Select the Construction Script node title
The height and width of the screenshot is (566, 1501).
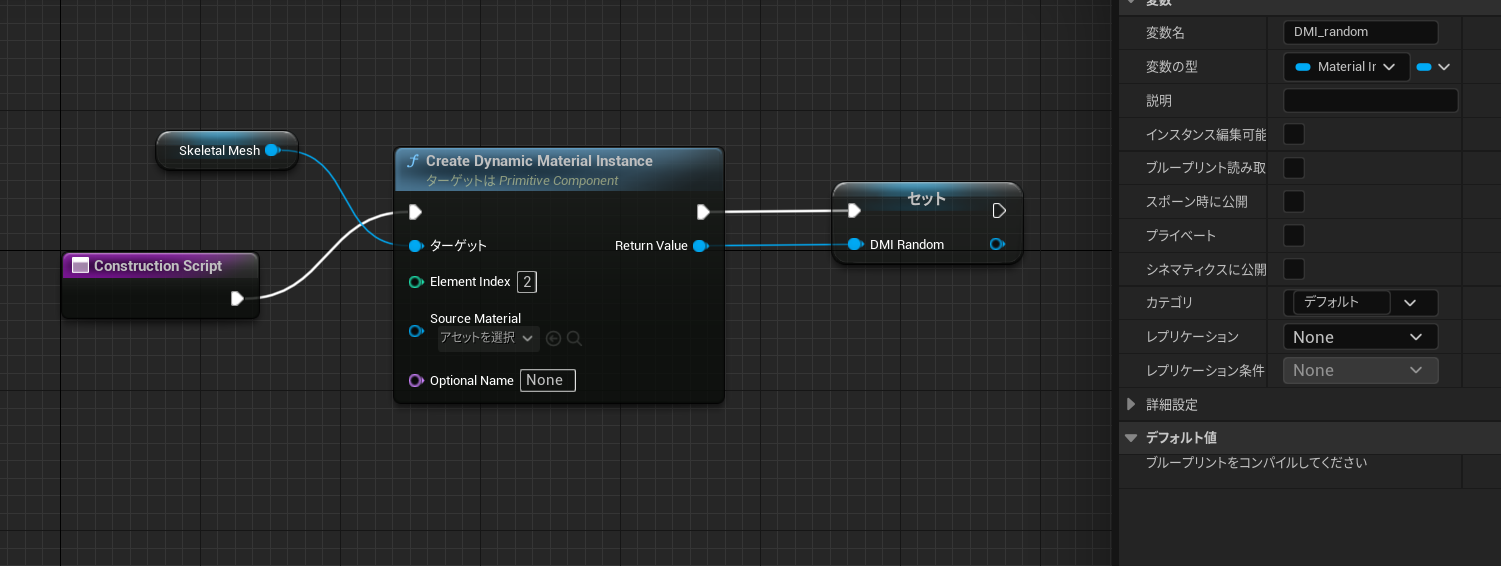click(158, 266)
